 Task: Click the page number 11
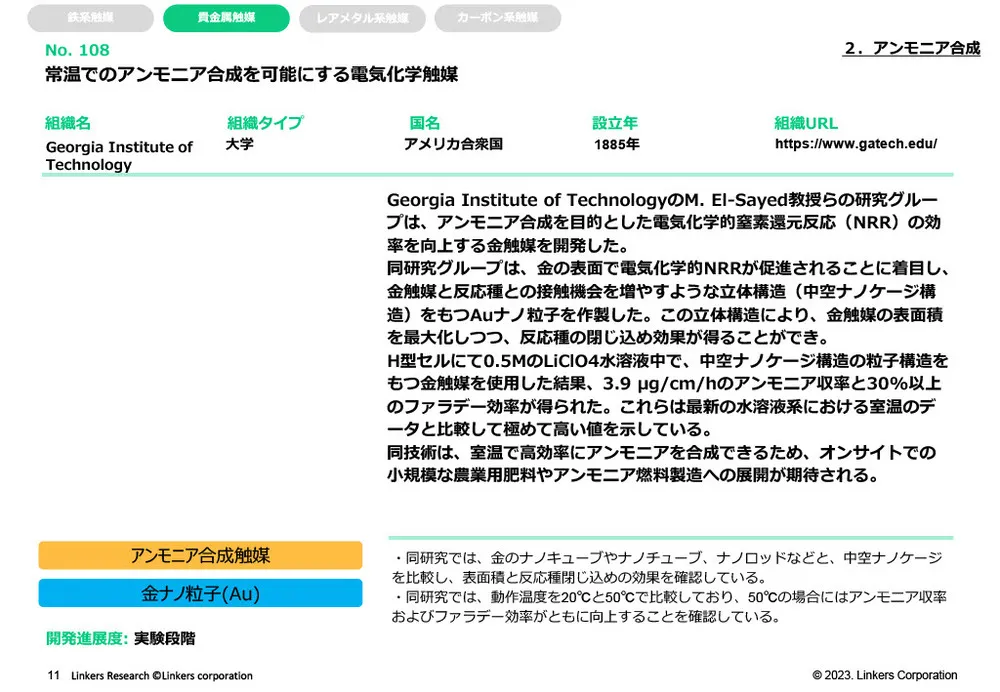(54, 675)
